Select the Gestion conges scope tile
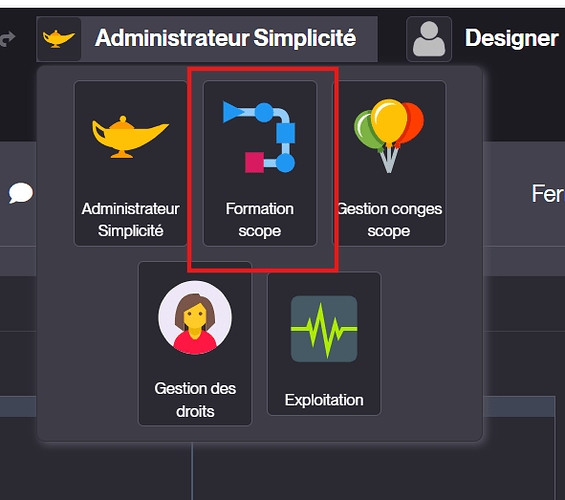Screen dimensions: 565x500 coord(389,163)
